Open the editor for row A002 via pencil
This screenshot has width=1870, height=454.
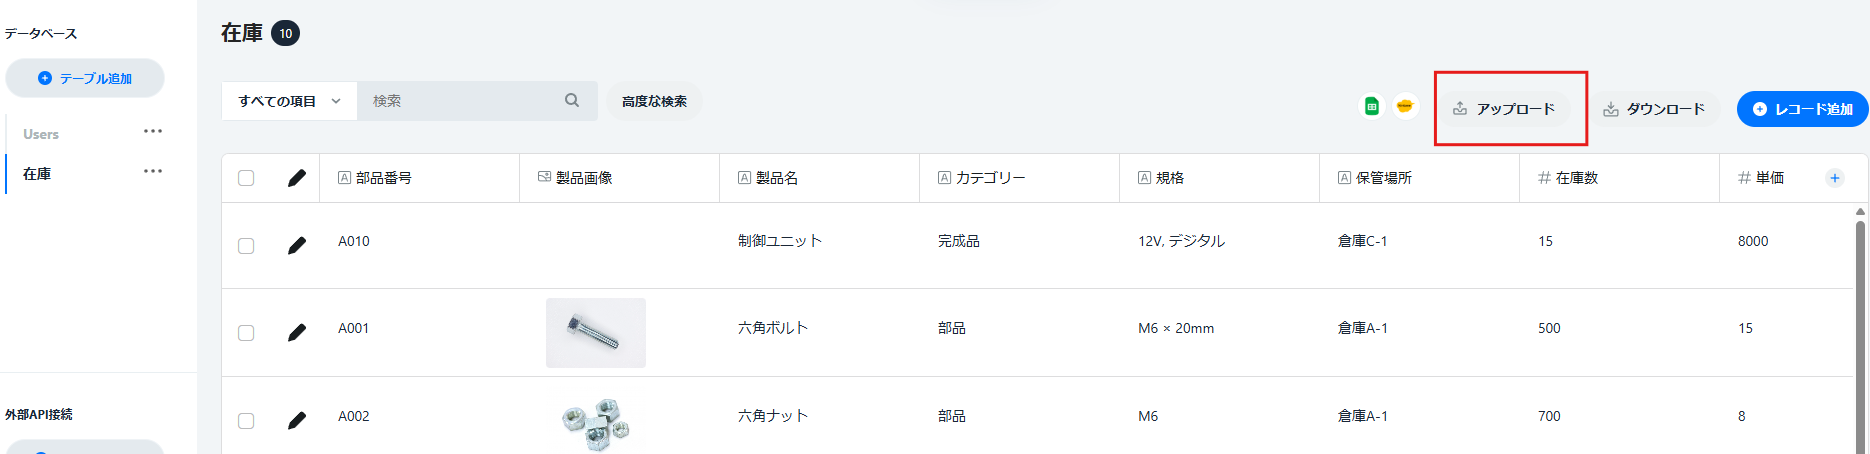pyautogui.click(x=297, y=421)
